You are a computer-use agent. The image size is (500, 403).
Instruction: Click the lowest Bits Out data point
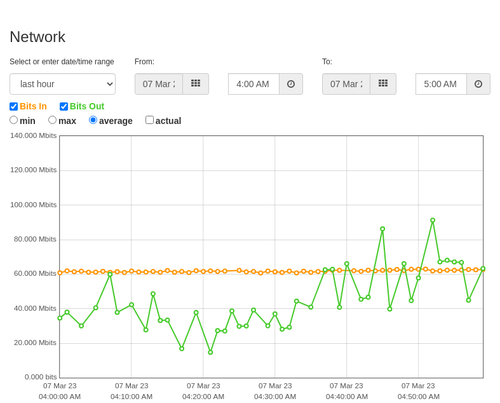coord(210,352)
